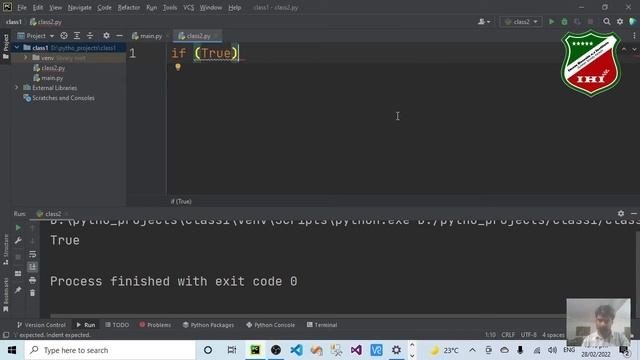Screen dimensions: 640x360
Task: Select Scratches and Consoles
Action: [59, 98]
